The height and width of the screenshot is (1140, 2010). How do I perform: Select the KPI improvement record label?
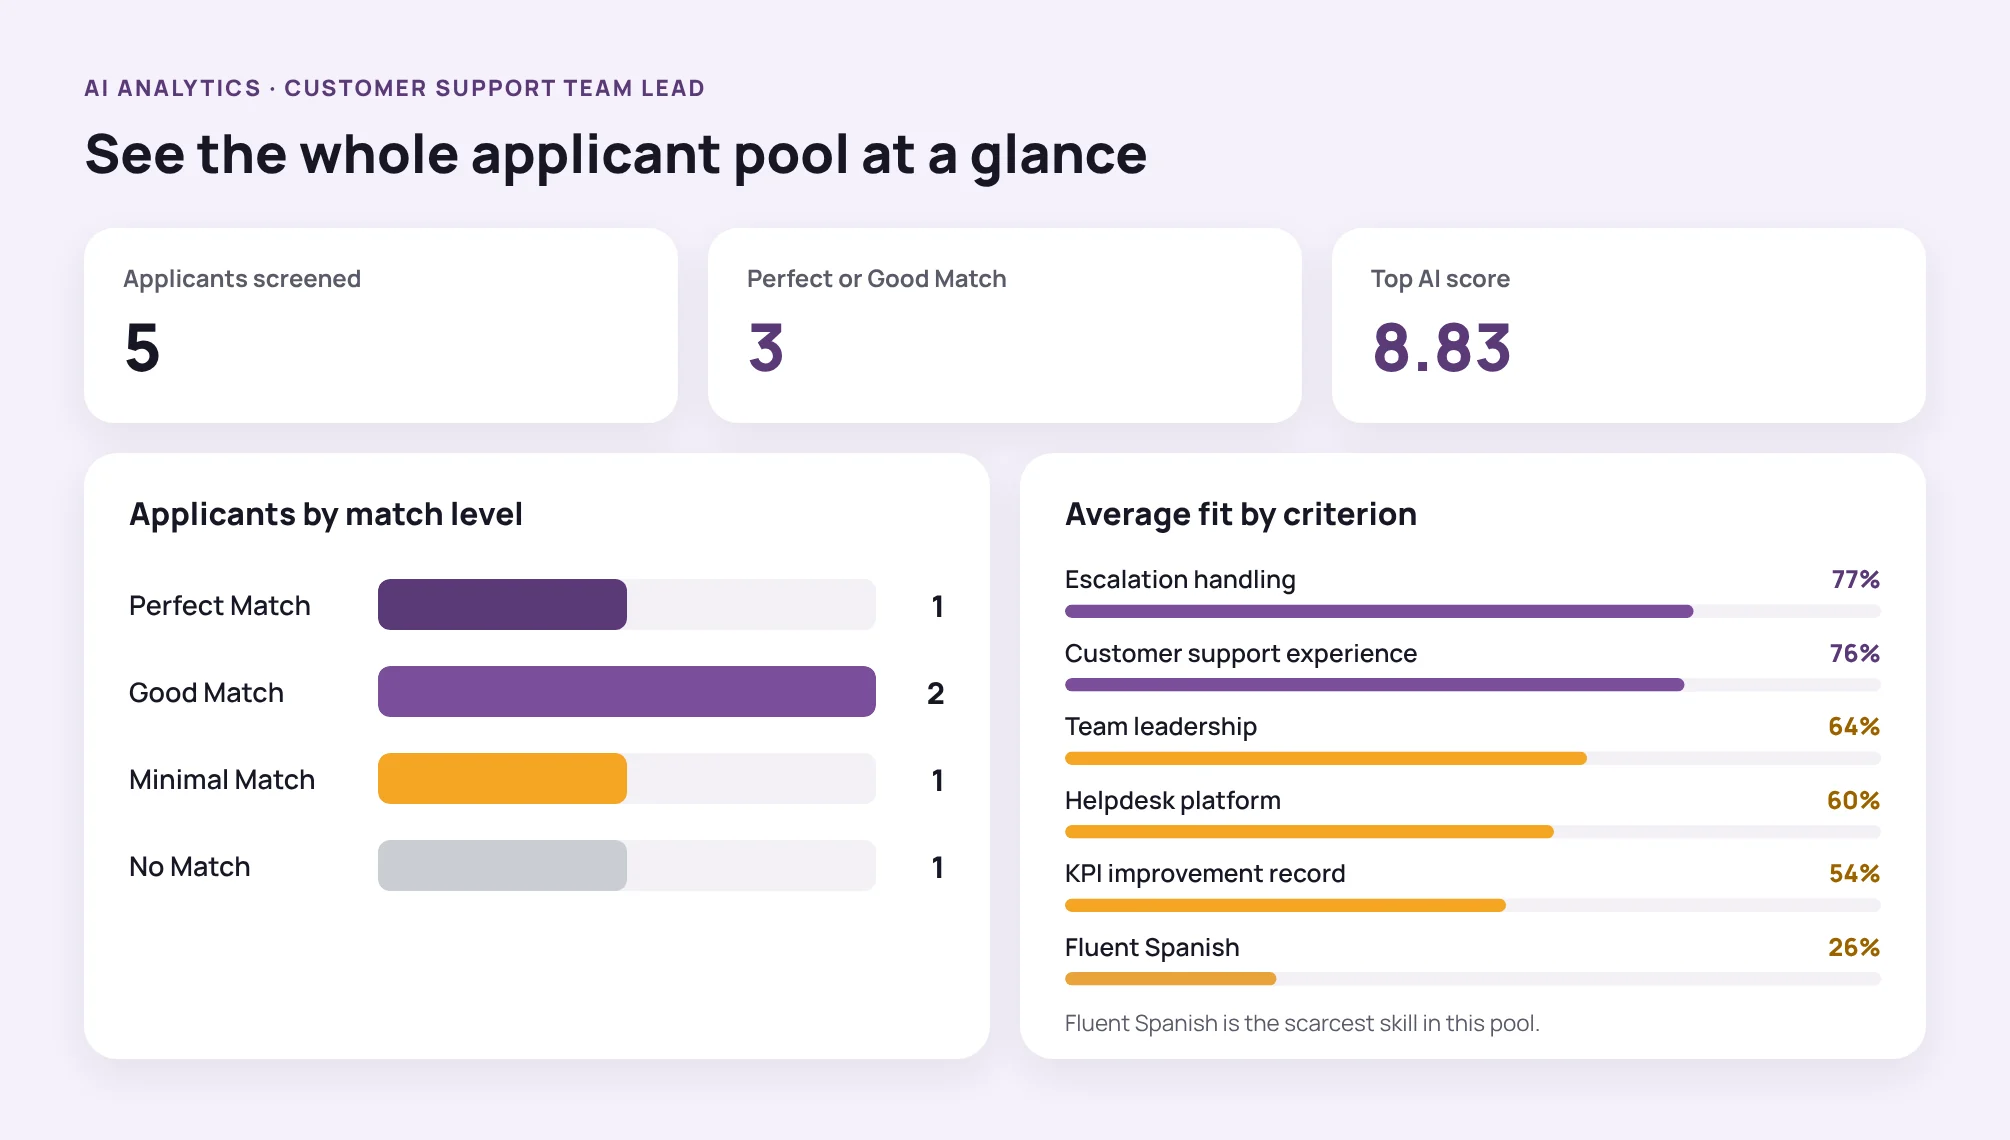[1205, 873]
